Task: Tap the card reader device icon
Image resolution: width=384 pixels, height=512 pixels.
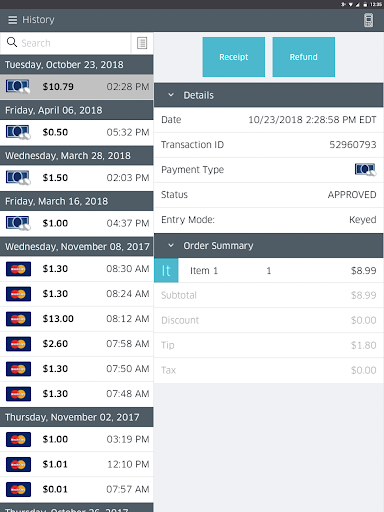Action: pos(368,20)
